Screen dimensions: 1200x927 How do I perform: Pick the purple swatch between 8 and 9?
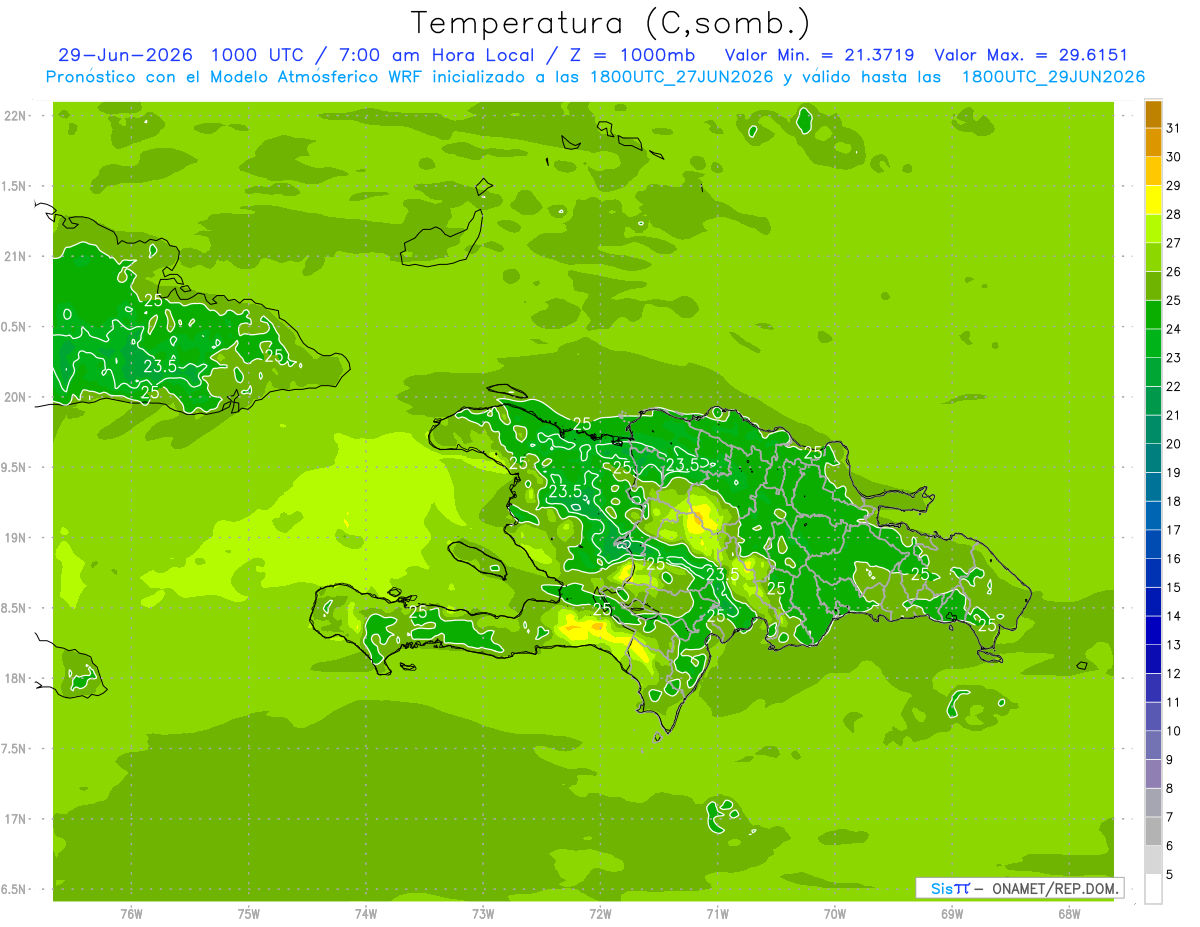pos(1153,774)
